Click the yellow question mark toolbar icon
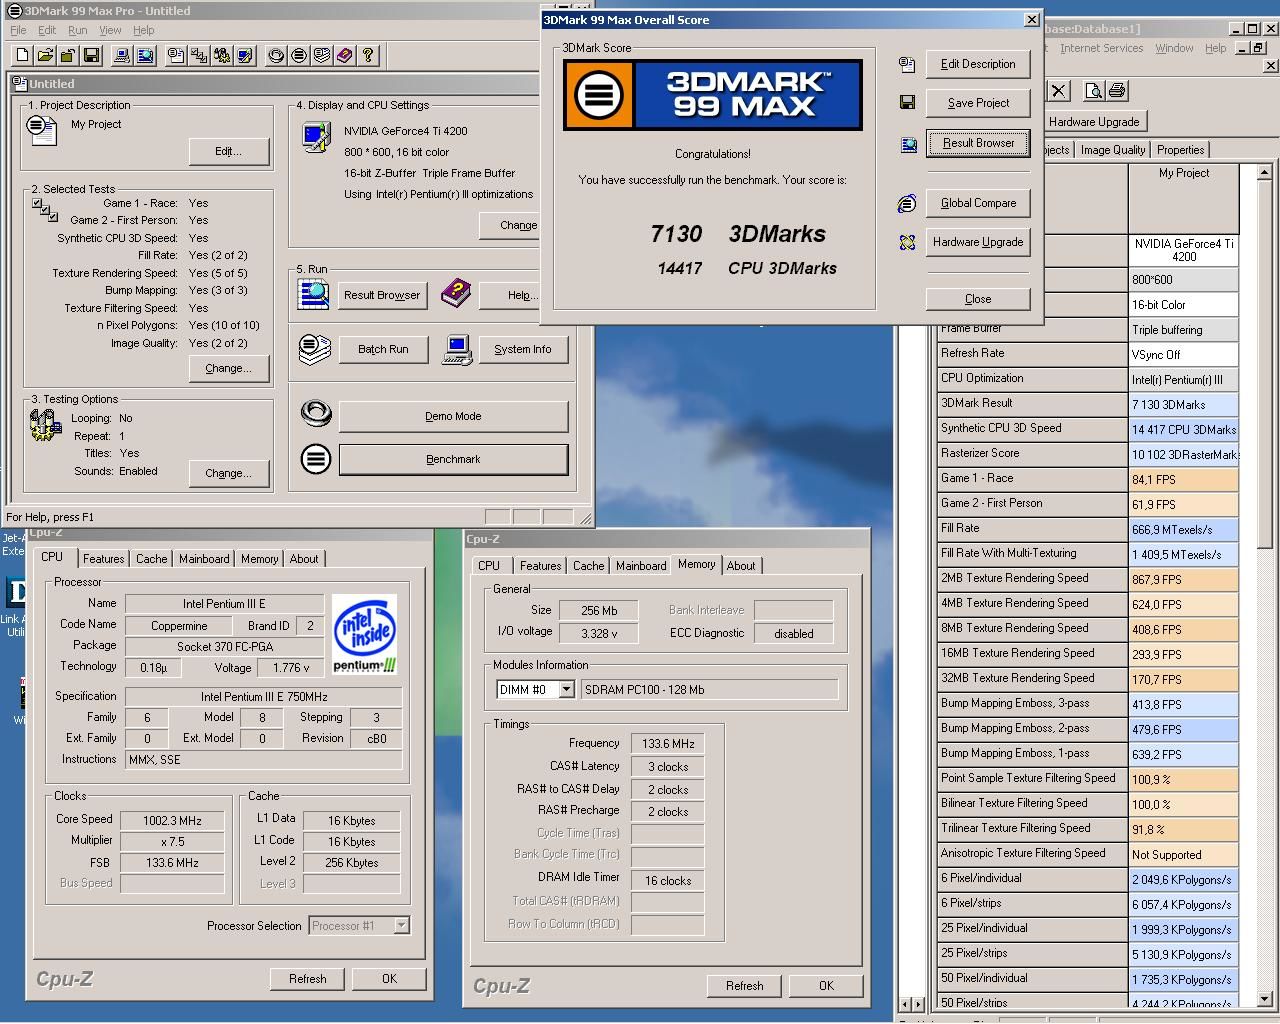Image resolution: width=1280 pixels, height=1024 pixels. point(367,56)
